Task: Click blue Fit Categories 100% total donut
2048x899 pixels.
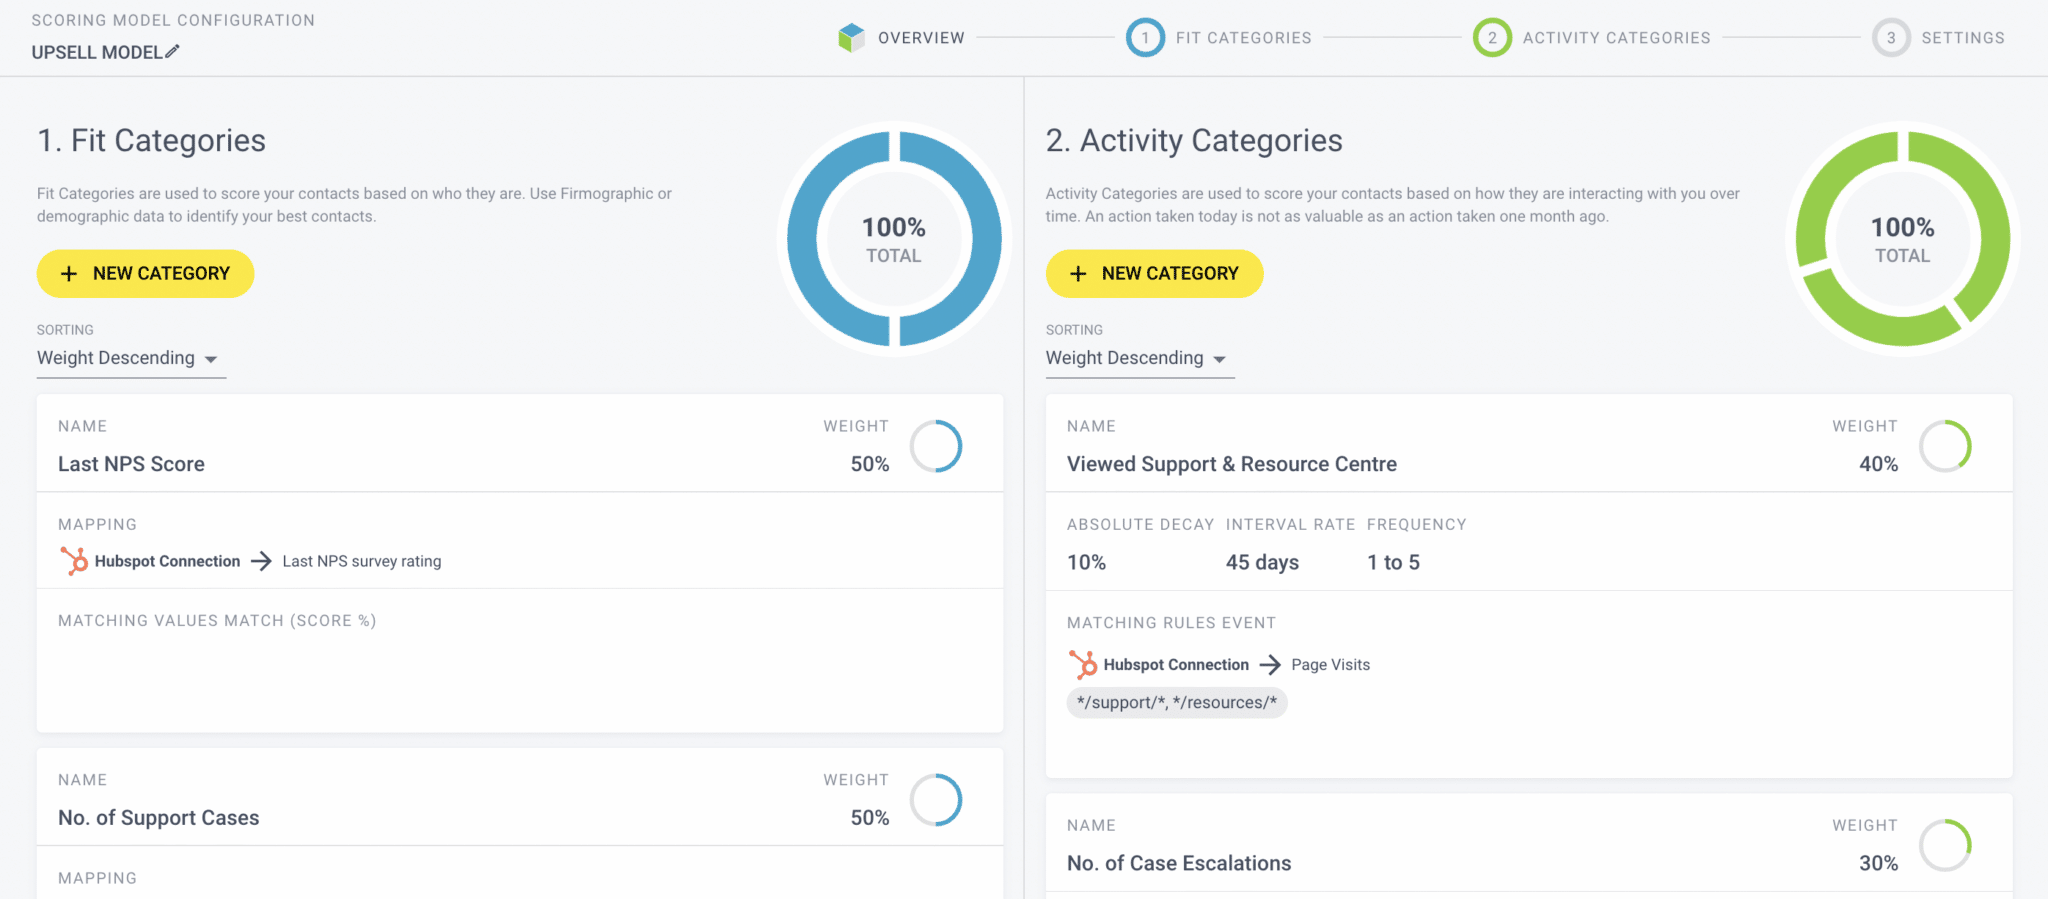Action: [x=894, y=239]
